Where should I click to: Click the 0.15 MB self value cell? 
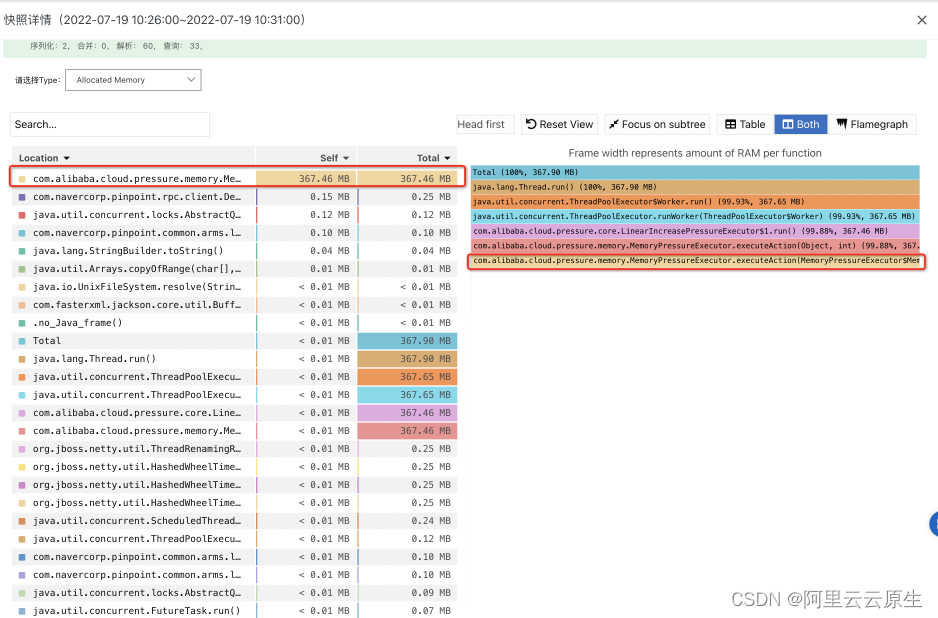(x=307, y=197)
